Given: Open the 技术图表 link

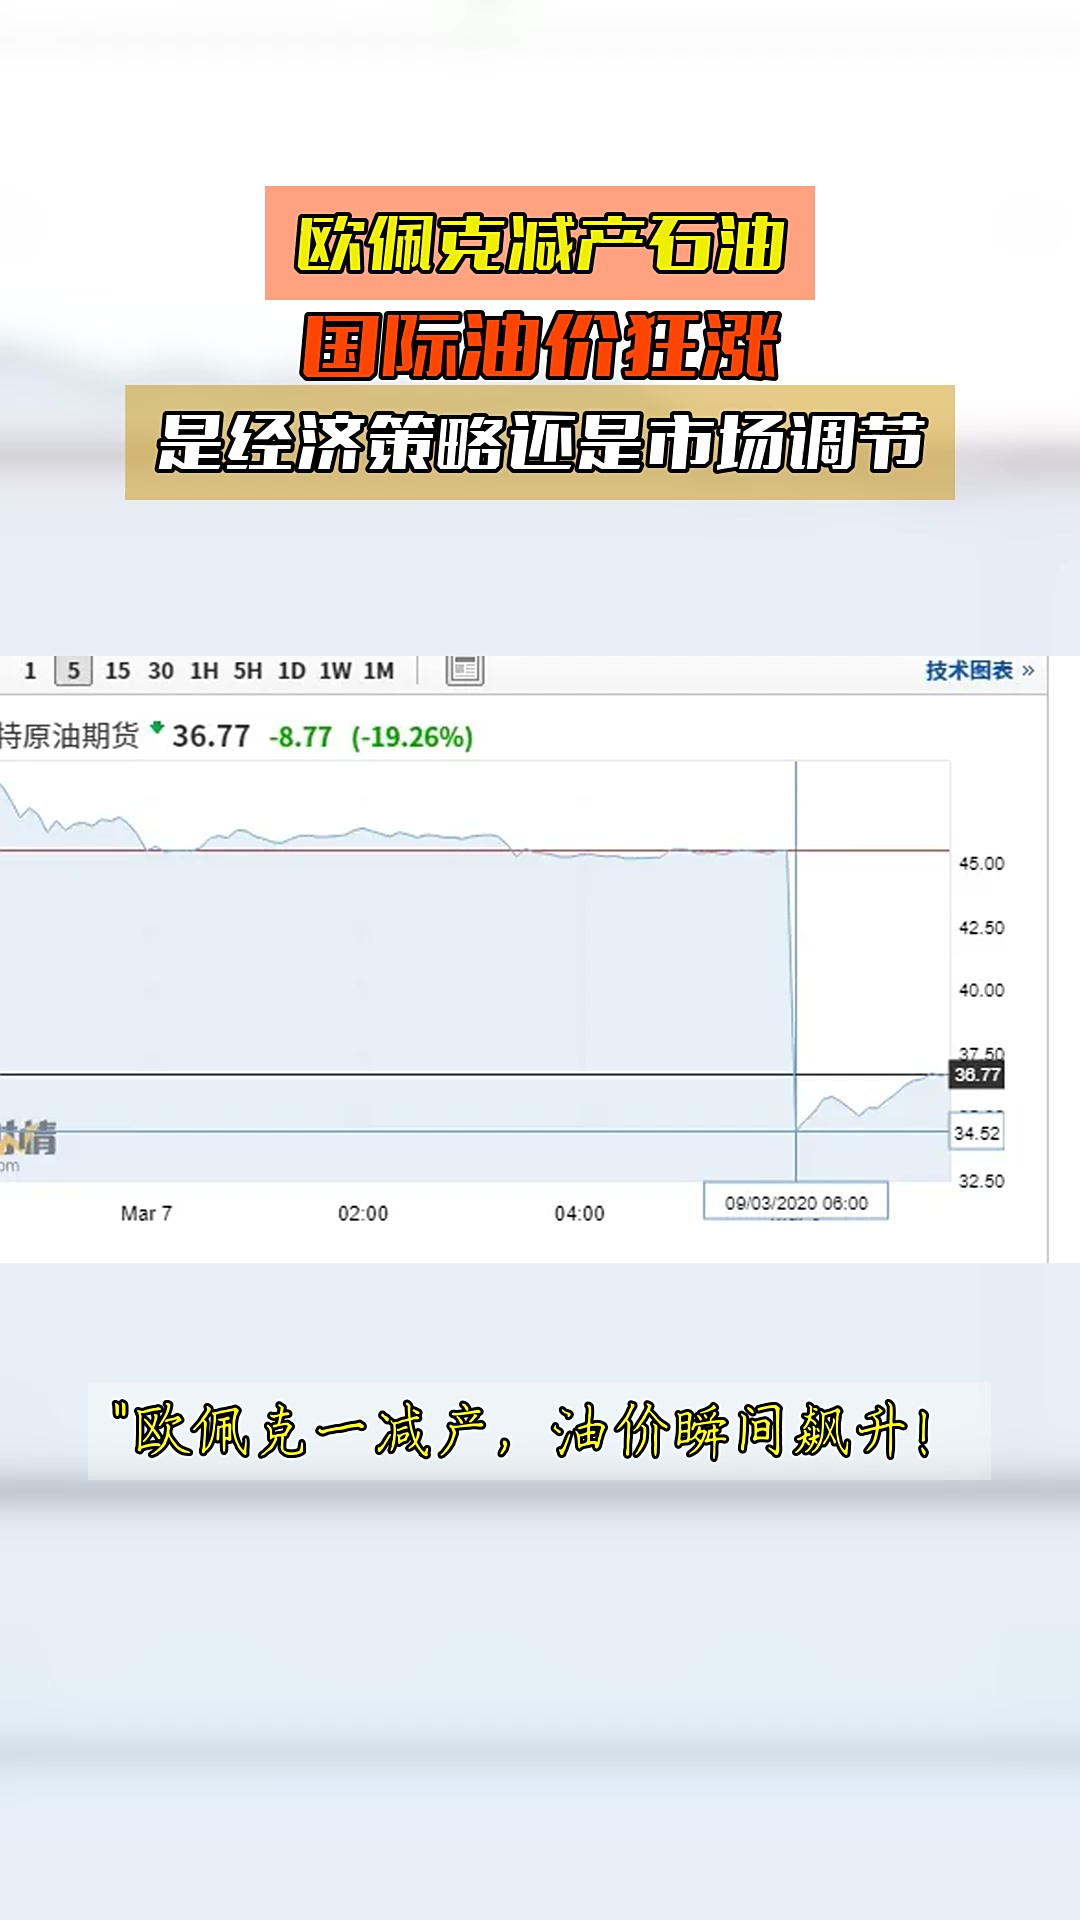Looking at the screenshot, I should point(980,670).
